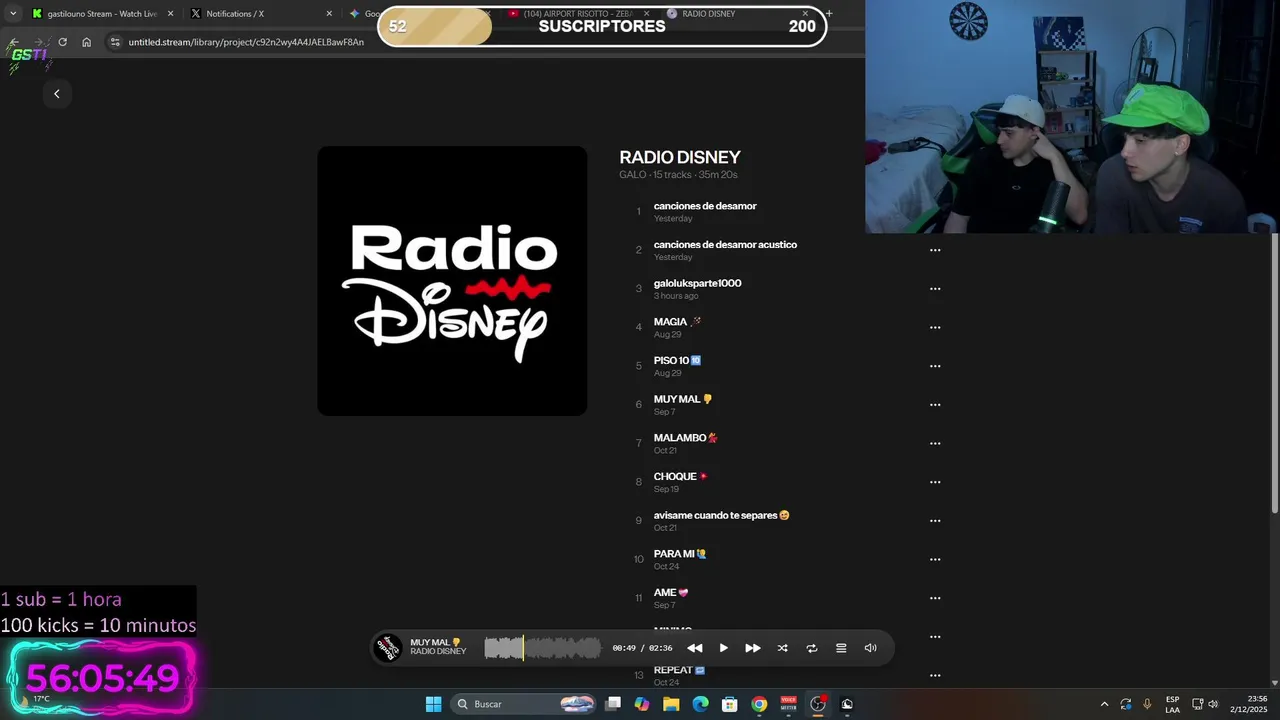Toggle repeat in the player bar
Image resolution: width=1280 pixels, height=720 pixels.
pyautogui.click(x=811, y=648)
